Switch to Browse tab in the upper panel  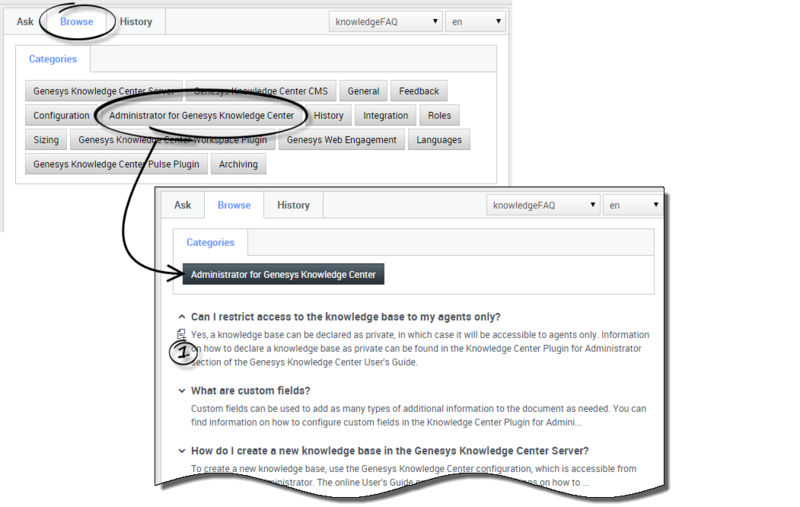(x=77, y=22)
